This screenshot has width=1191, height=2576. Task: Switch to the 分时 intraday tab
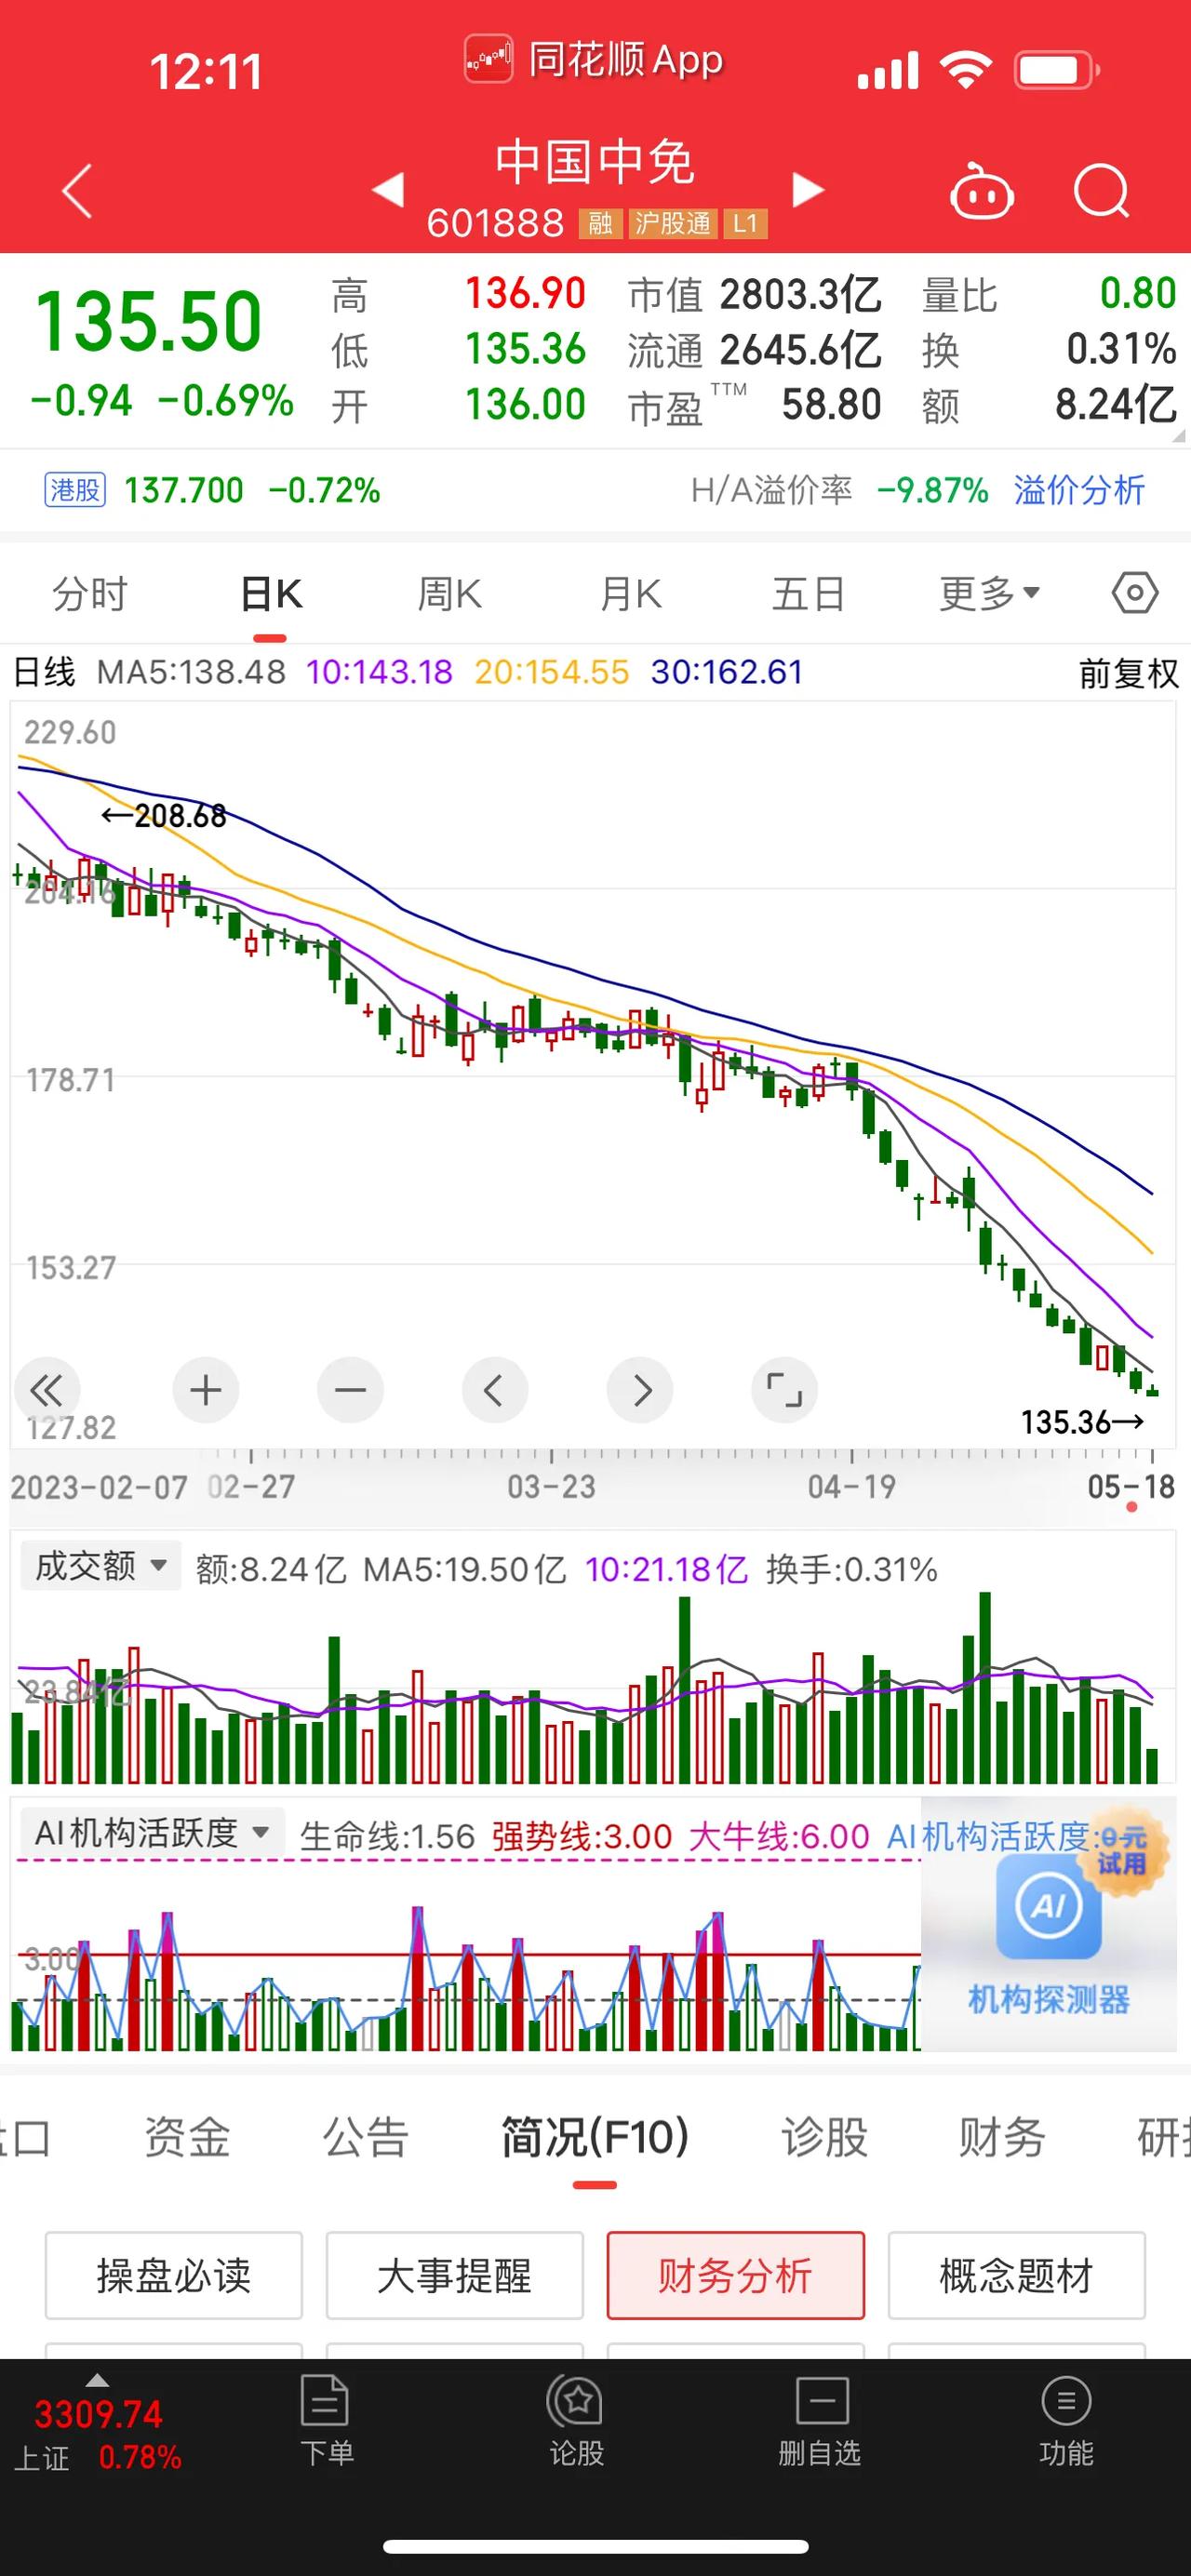pos(90,594)
